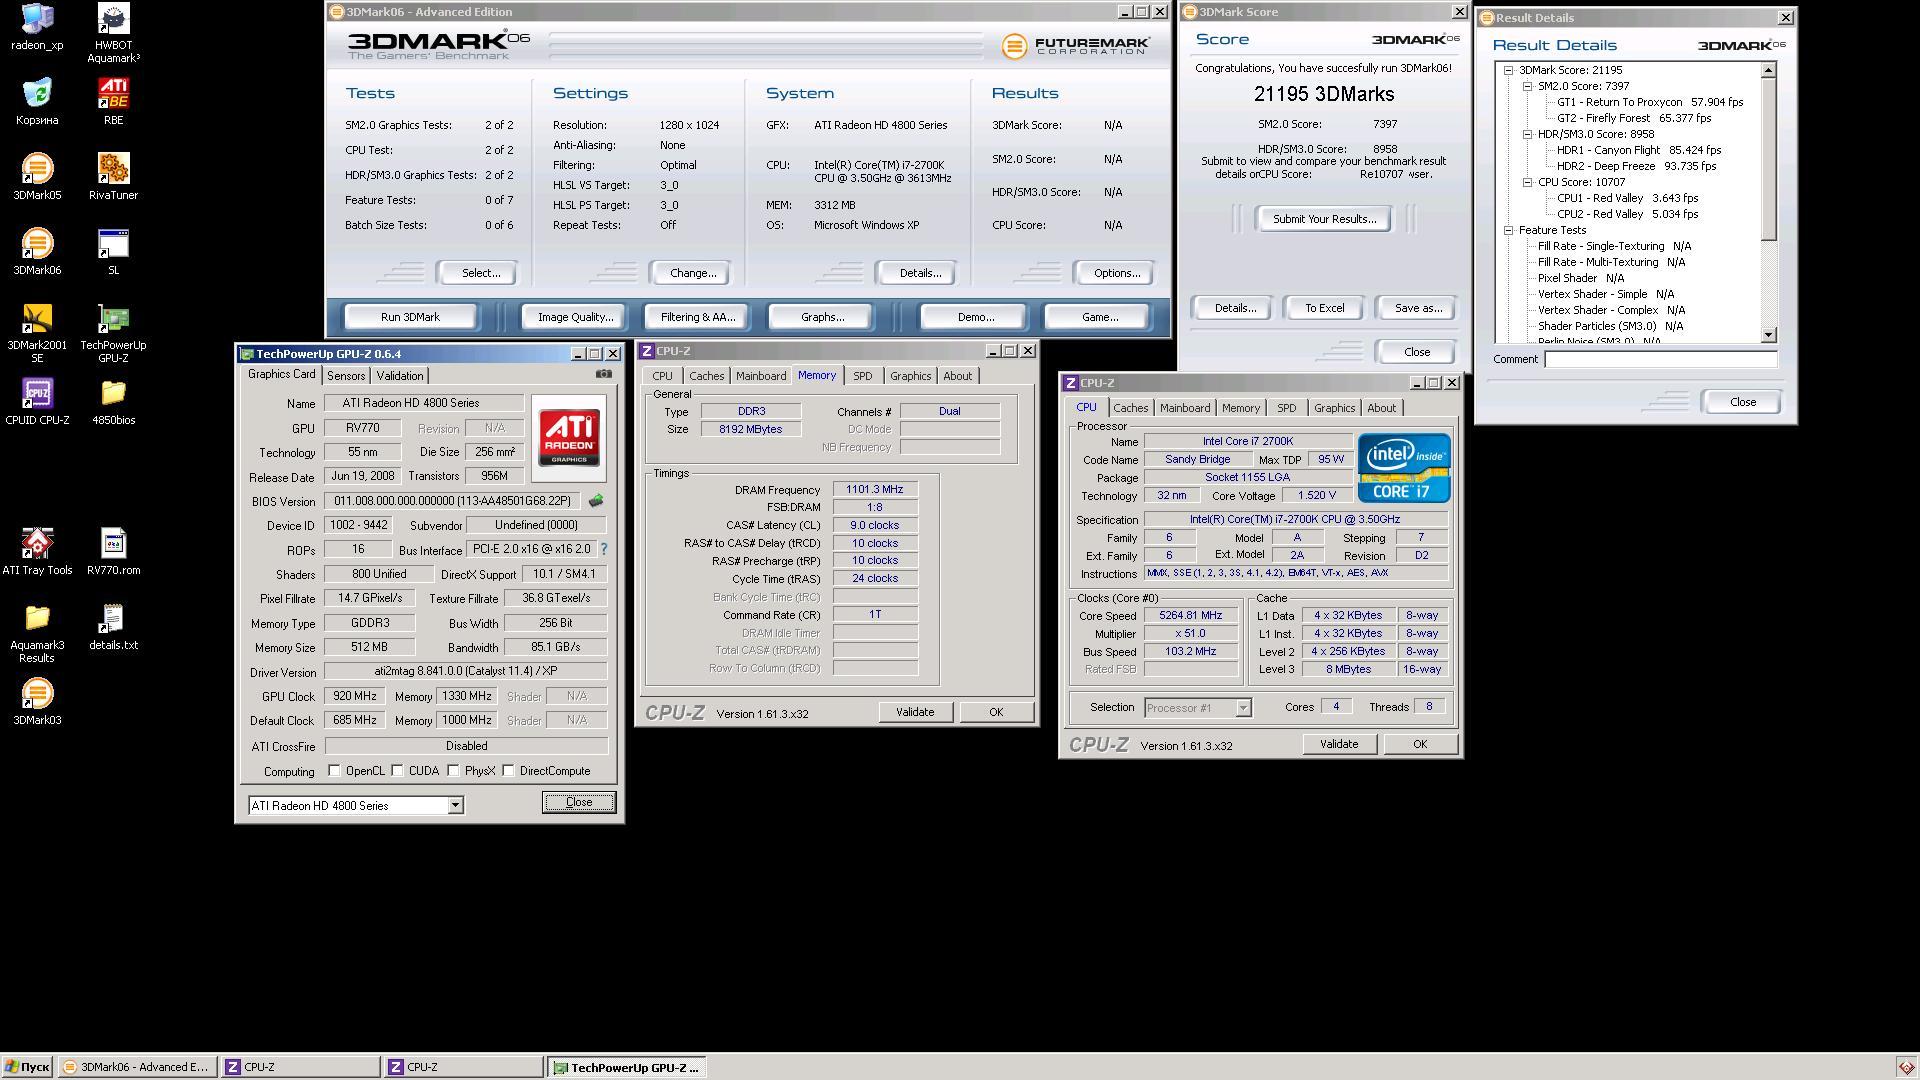Enable the OpenCL checkbox in GPU-Z

tap(335, 771)
